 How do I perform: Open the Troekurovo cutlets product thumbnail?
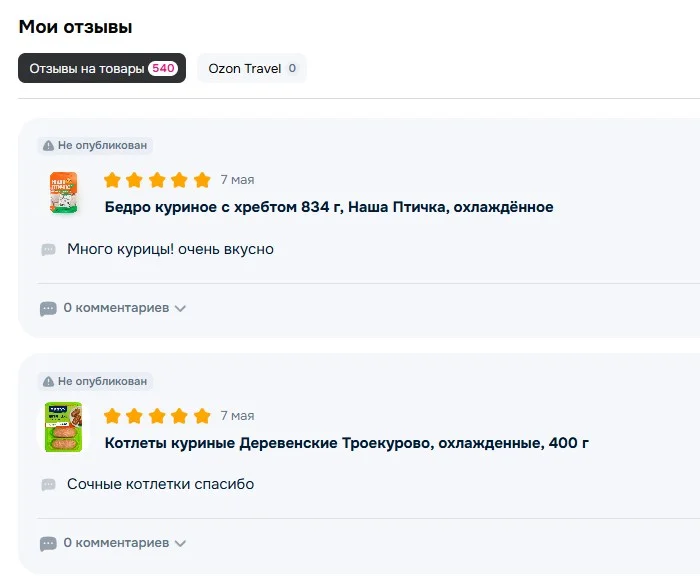(x=63, y=427)
